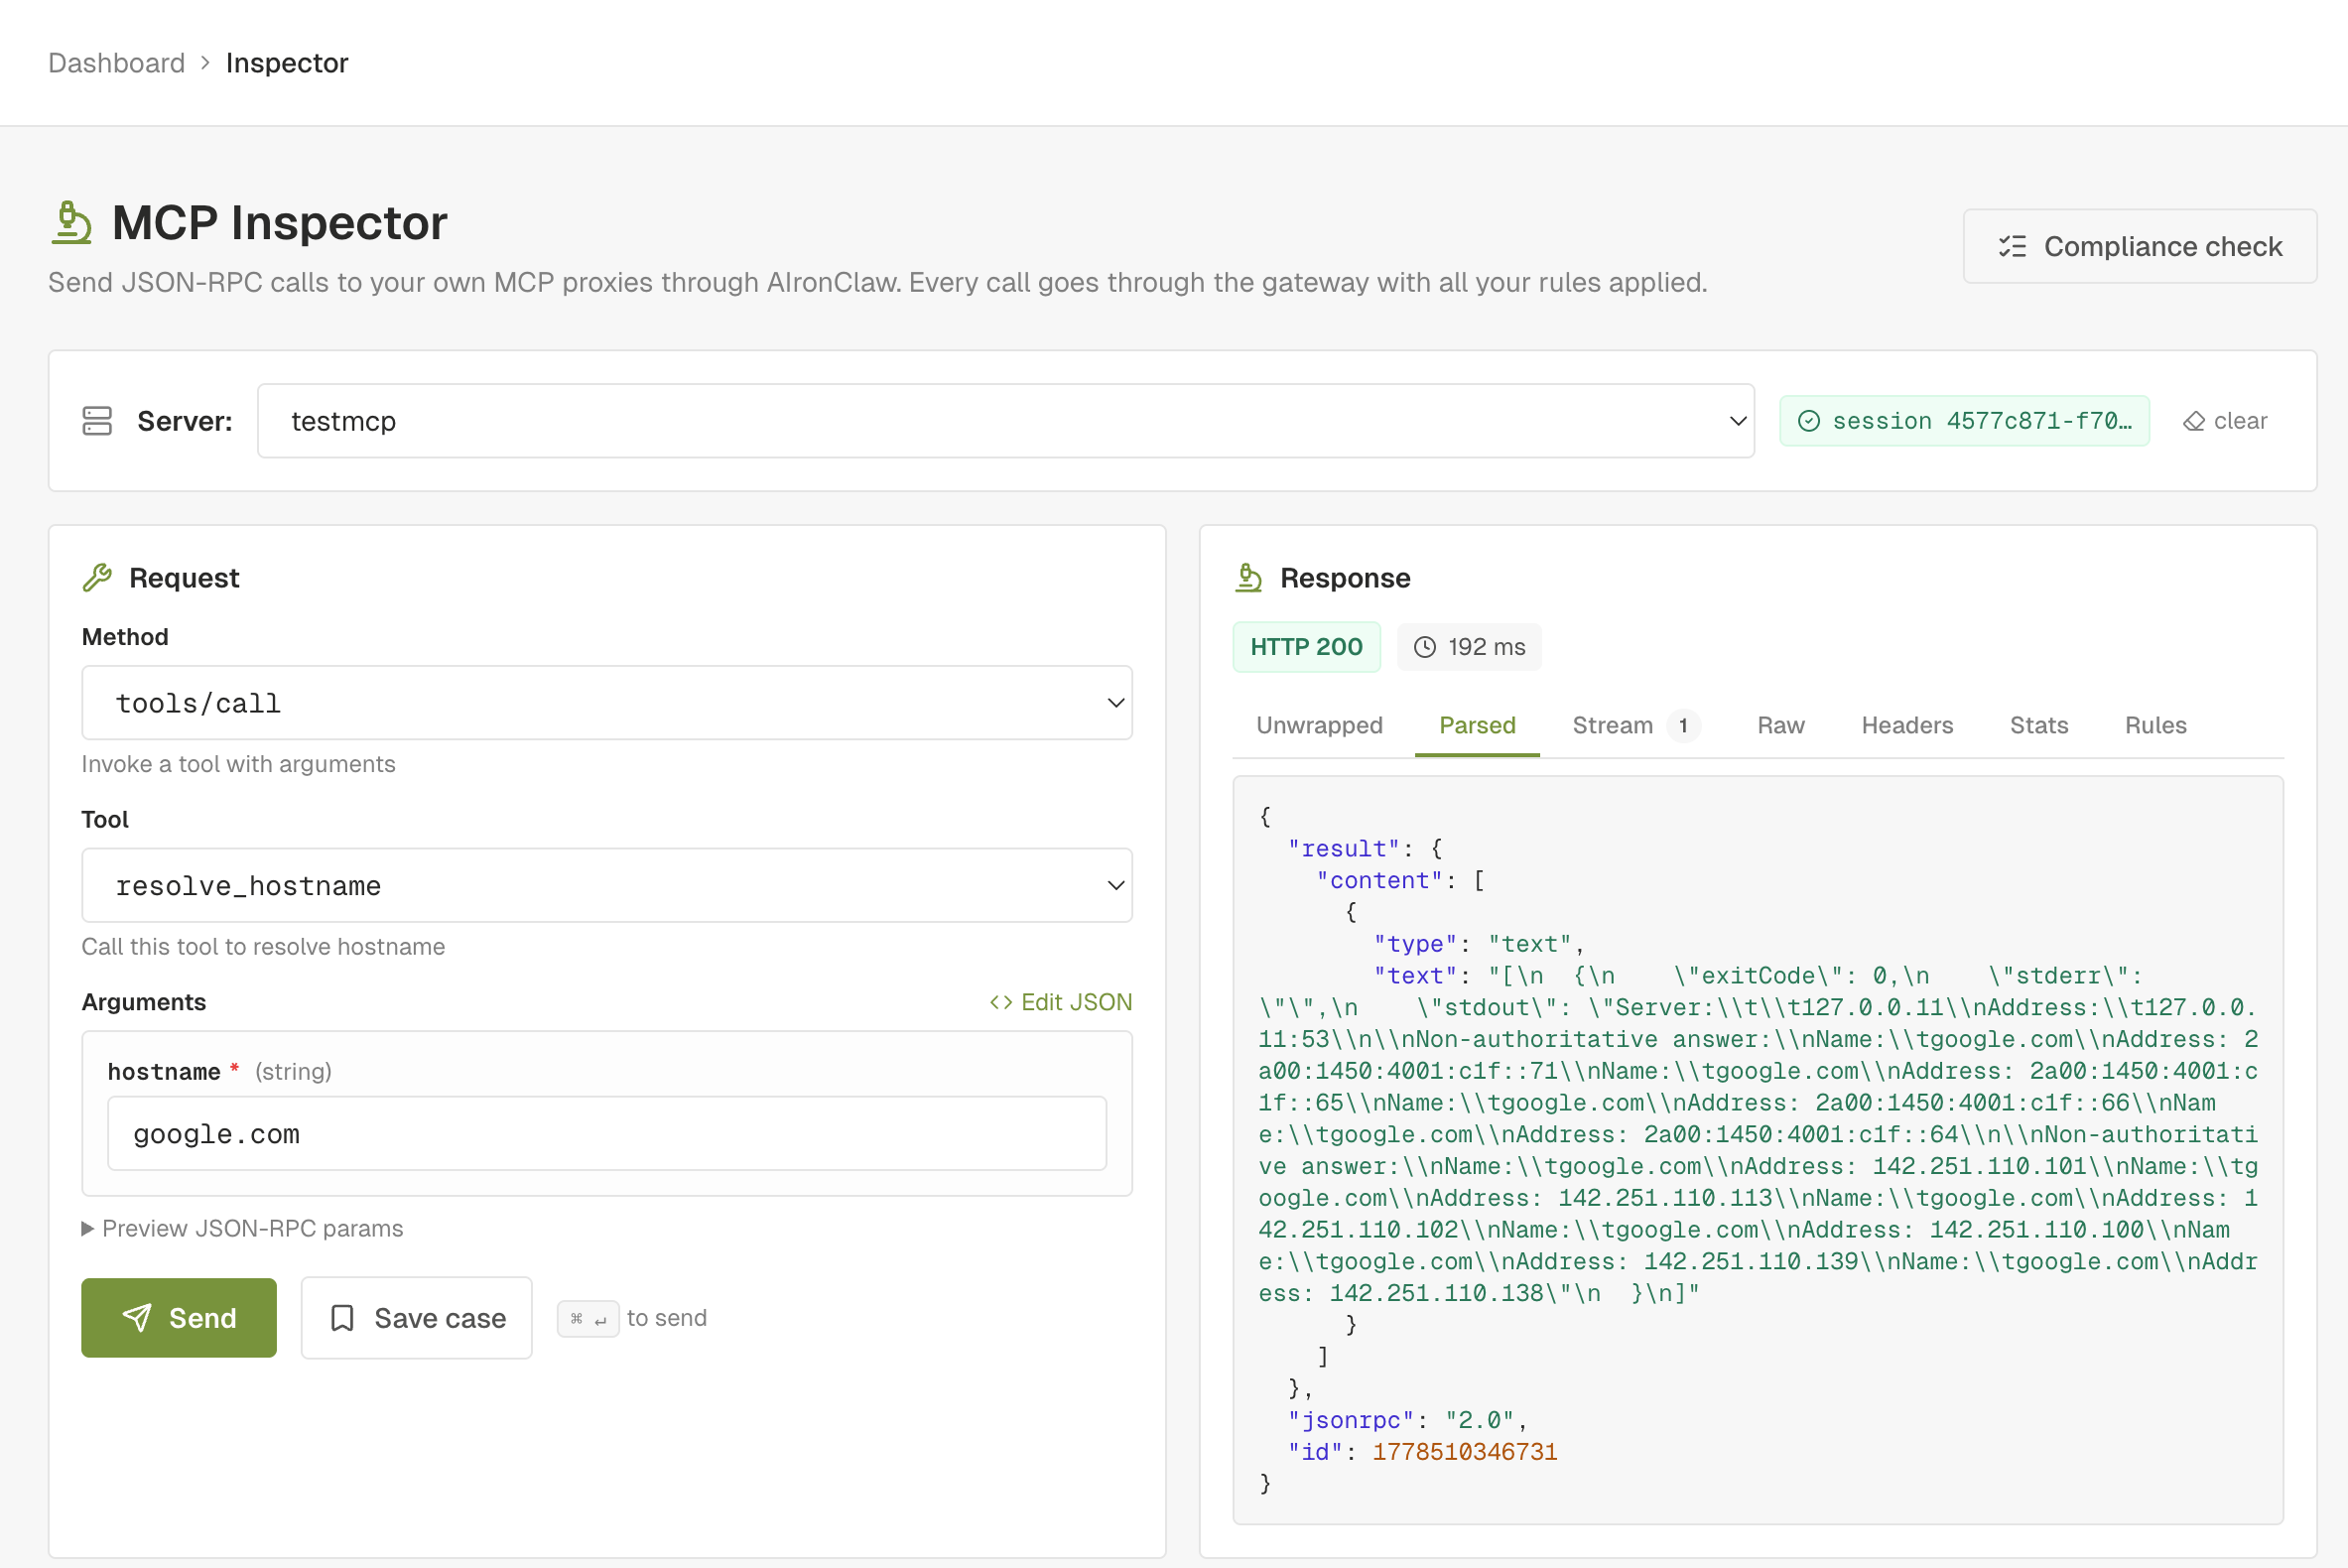Click the session 4577c871 badge
This screenshot has width=2348, height=1568.
tap(1964, 421)
